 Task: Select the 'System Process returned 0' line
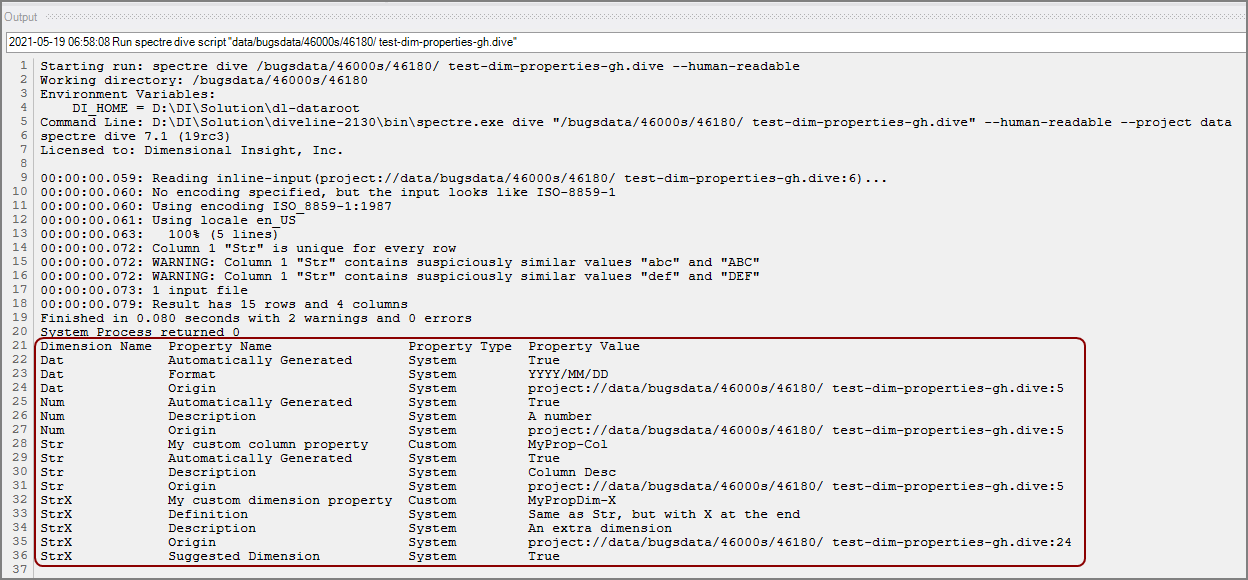[140, 331]
